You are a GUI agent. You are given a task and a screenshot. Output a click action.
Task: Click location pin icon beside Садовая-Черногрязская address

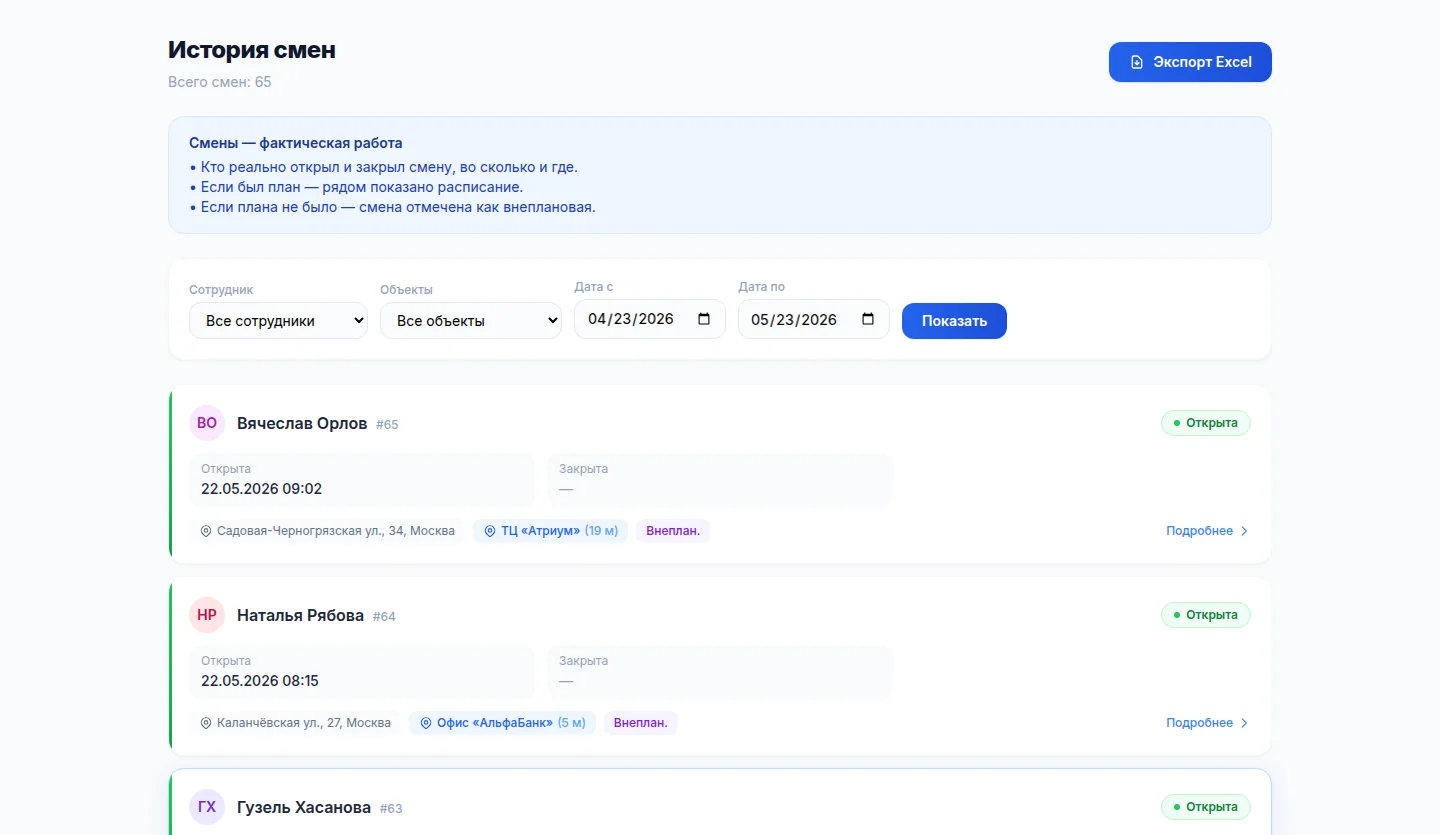point(206,531)
